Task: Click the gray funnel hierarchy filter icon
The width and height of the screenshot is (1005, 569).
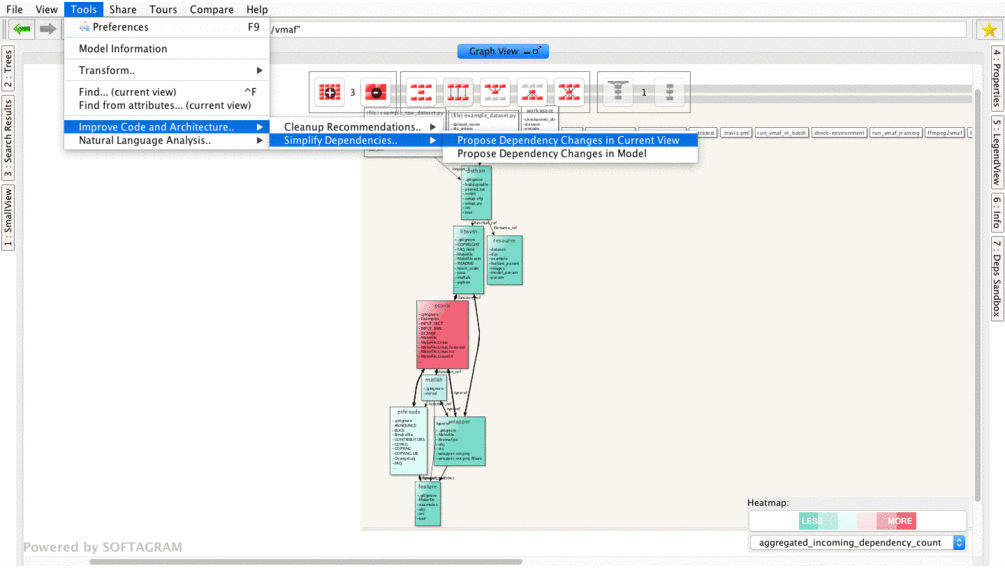Action: click(x=618, y=93)
